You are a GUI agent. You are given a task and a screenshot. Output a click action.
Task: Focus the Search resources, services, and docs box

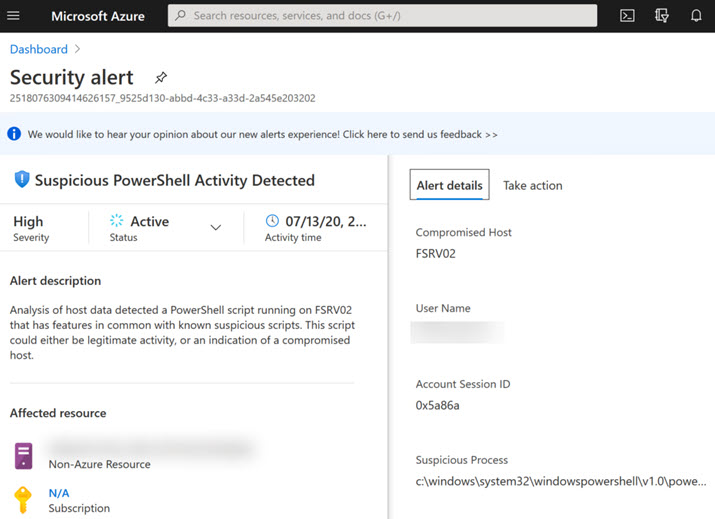pyautogui.click(x=382, y=16)
